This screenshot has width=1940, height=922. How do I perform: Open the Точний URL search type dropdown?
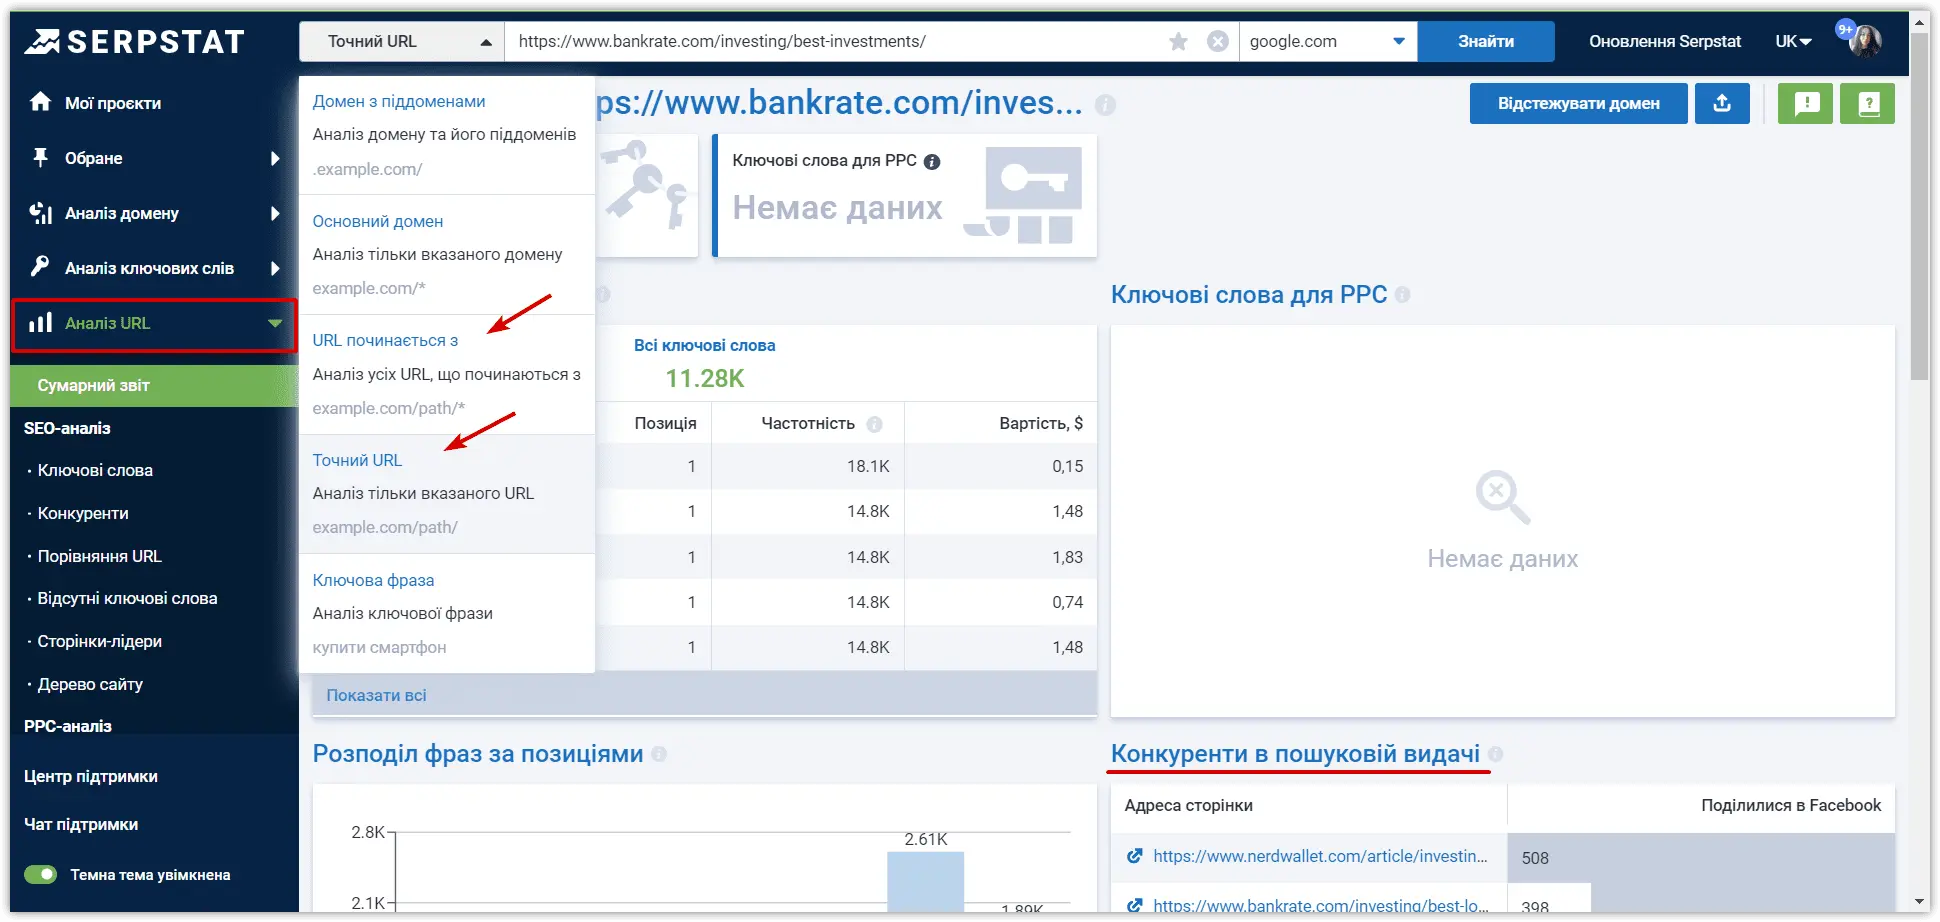[x=402, y=41]
